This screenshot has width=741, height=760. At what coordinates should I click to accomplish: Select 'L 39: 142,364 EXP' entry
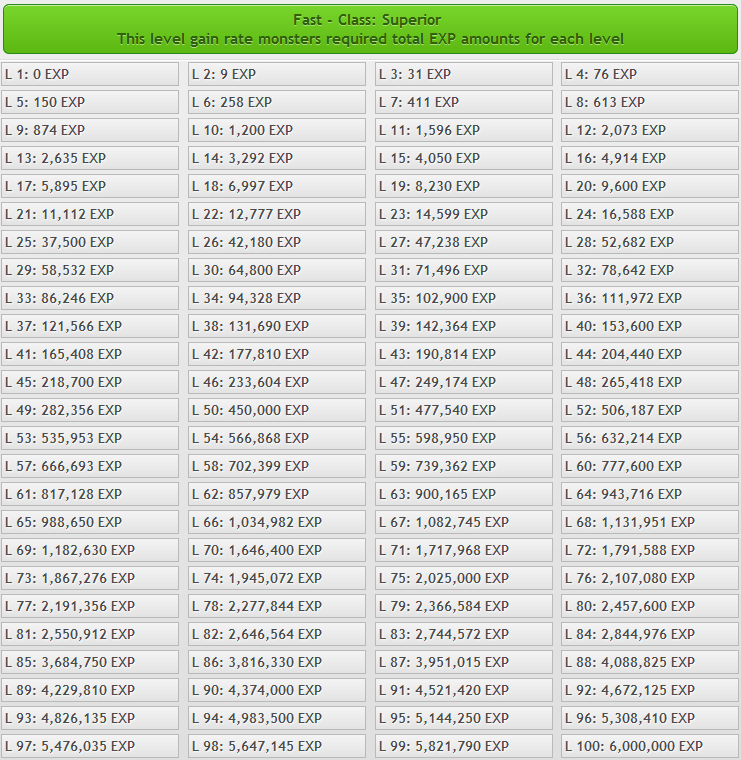pyautogui.click(x=463, y=326)
